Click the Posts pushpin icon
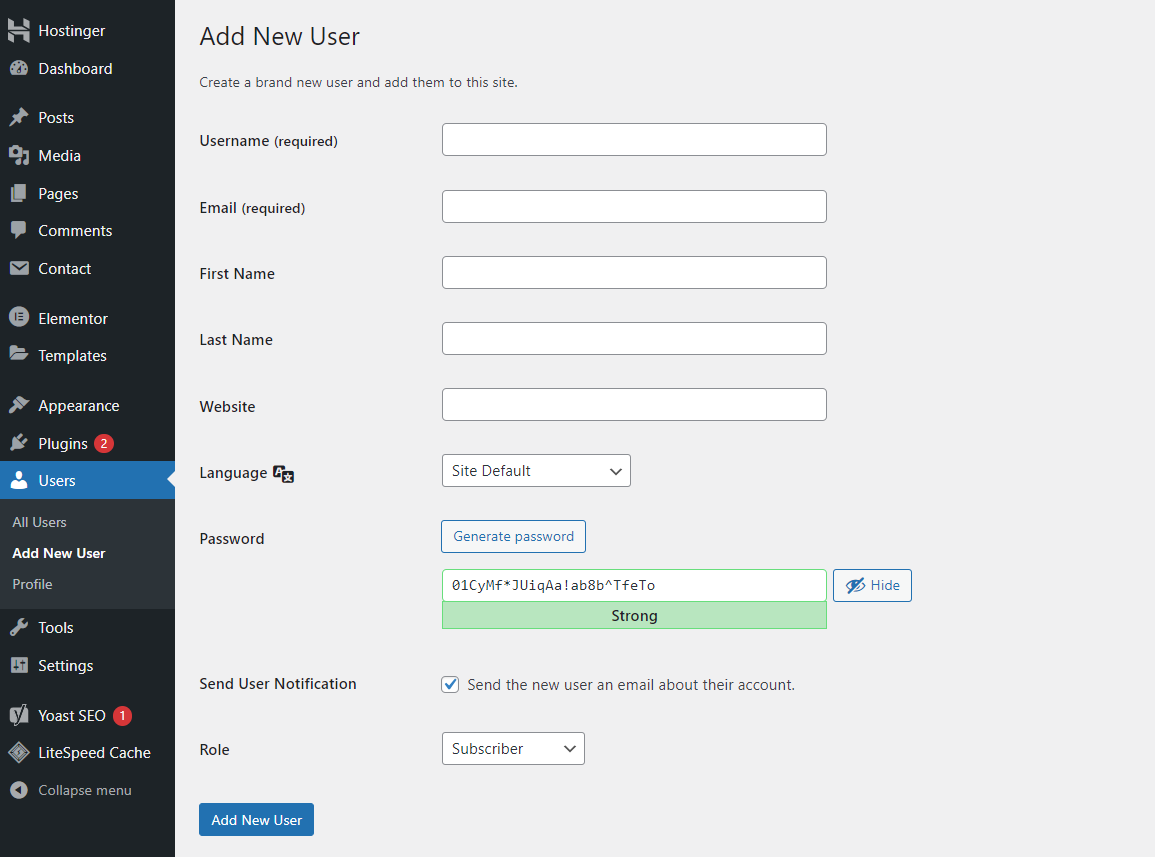This screenshot has width=1155, height=857. [x=19, y=118]
